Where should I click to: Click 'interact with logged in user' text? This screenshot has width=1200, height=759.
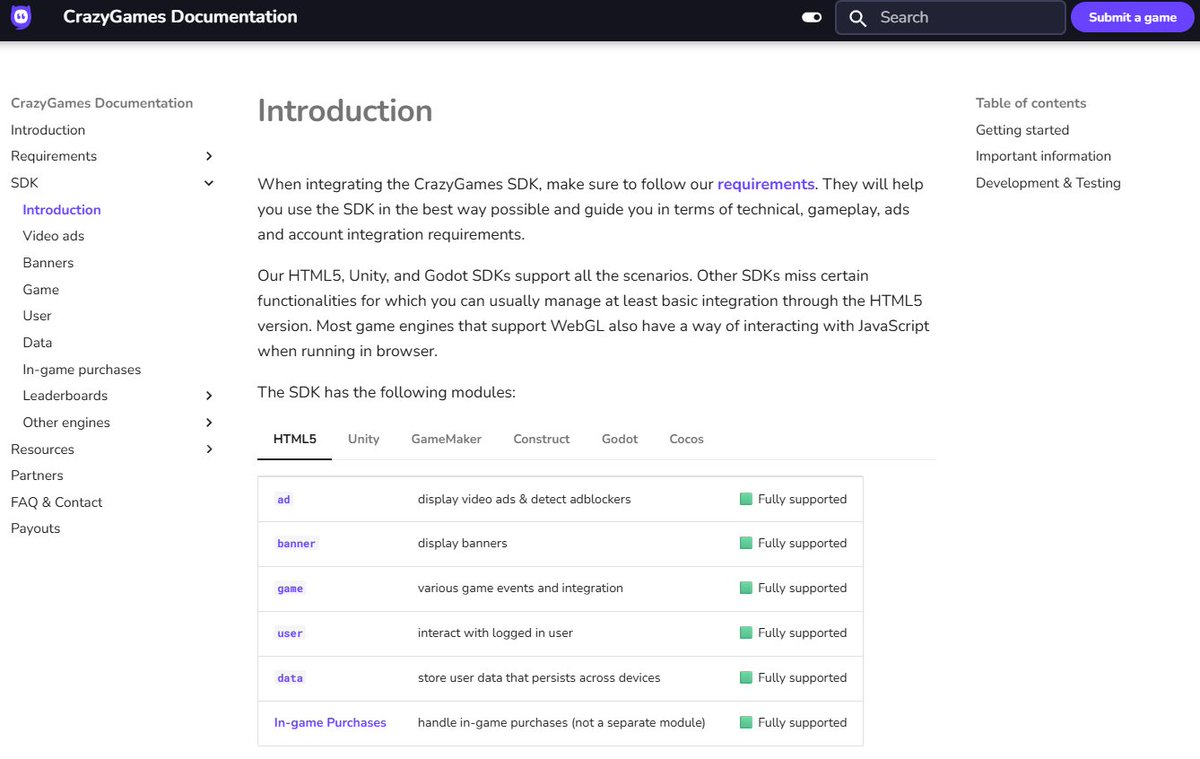[495, 633]
